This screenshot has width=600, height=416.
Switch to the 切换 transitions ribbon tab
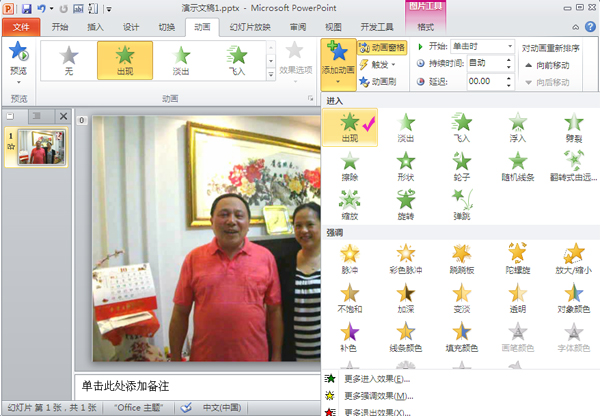coord(166,27)
